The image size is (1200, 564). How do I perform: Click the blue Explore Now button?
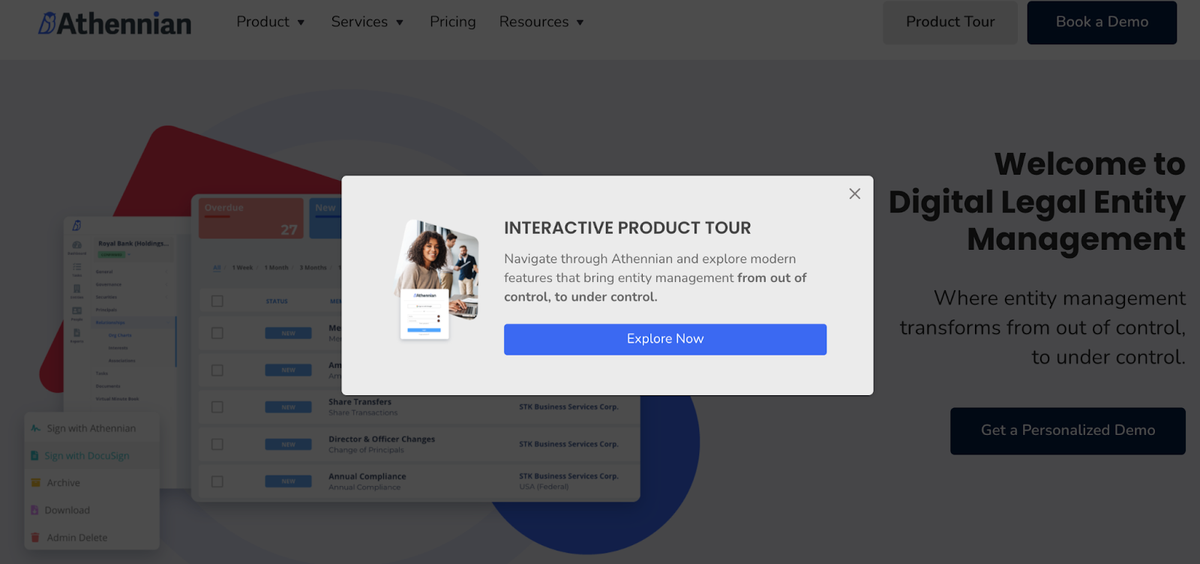[x=665, y=339]
